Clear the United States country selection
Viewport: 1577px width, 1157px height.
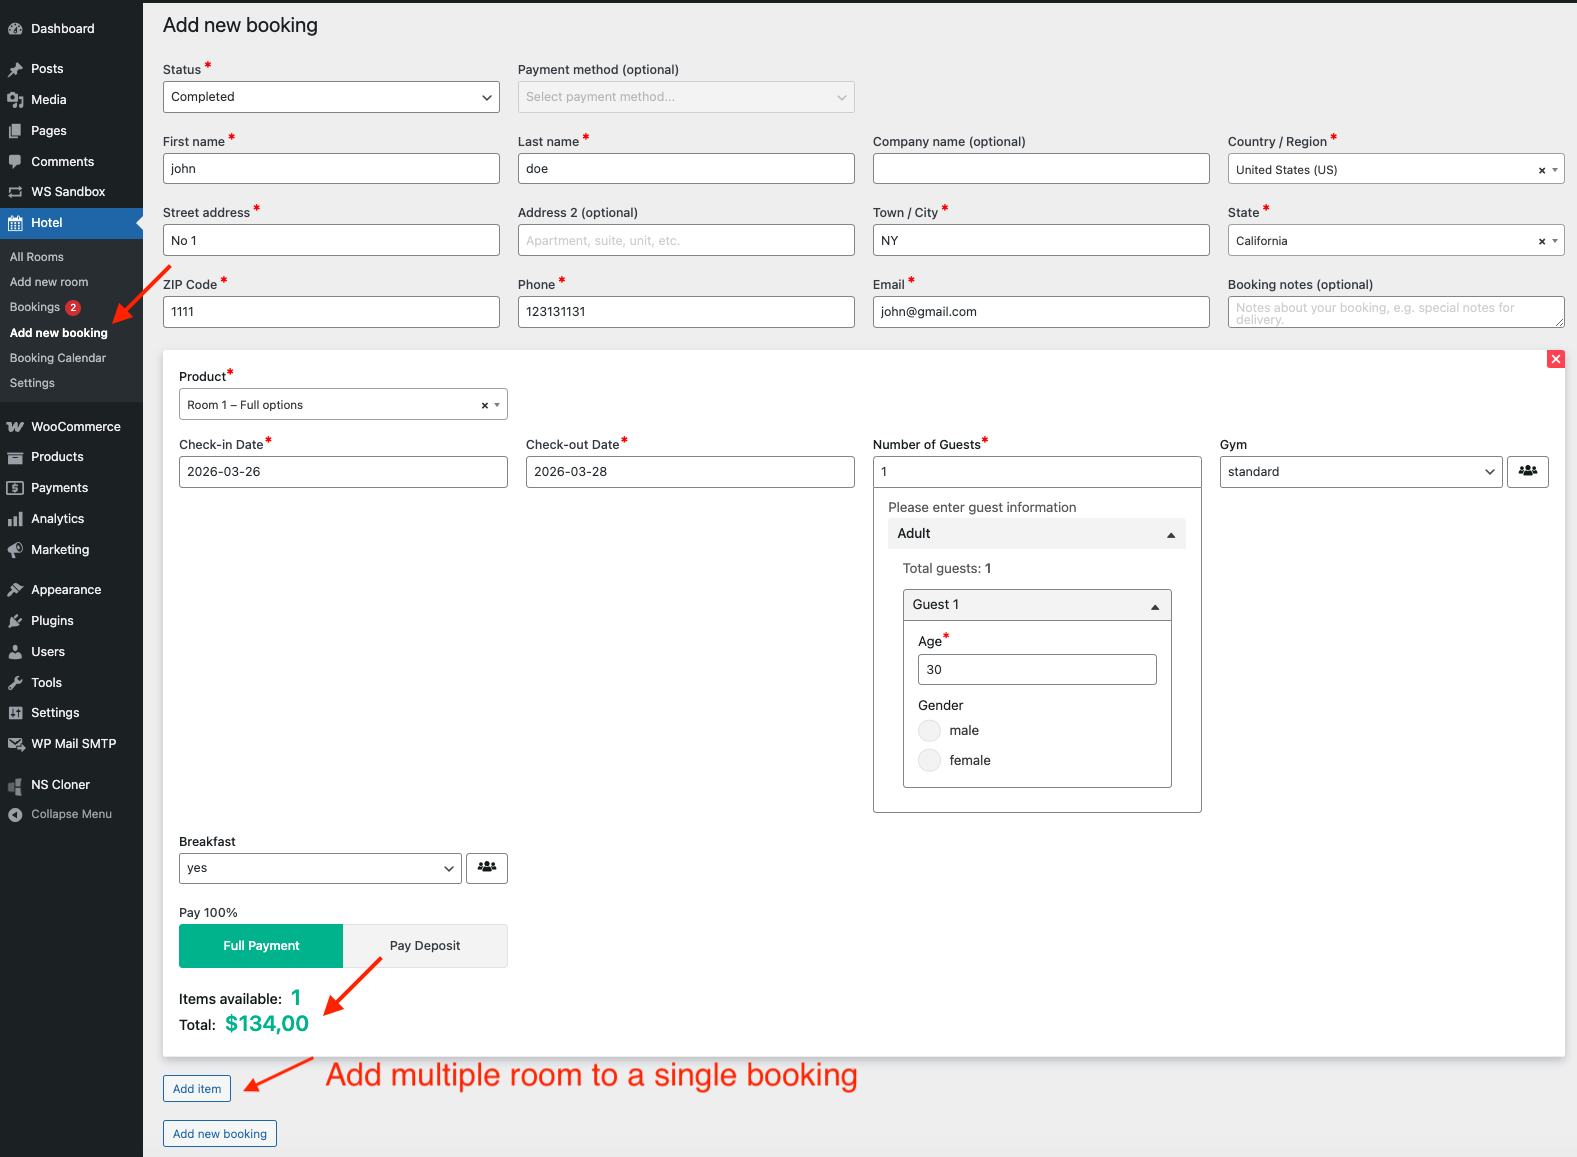tap(1541, 170)
